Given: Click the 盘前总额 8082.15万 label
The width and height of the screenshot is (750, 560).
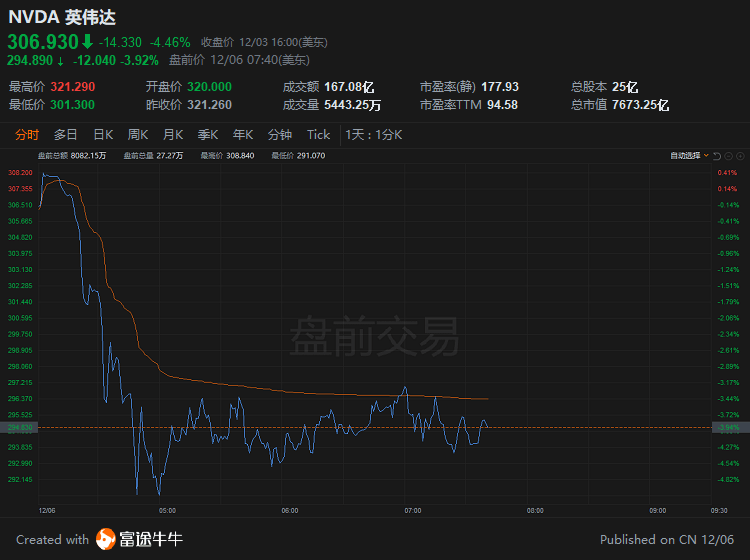Looking at the screenshot, I should coord(72,155).
